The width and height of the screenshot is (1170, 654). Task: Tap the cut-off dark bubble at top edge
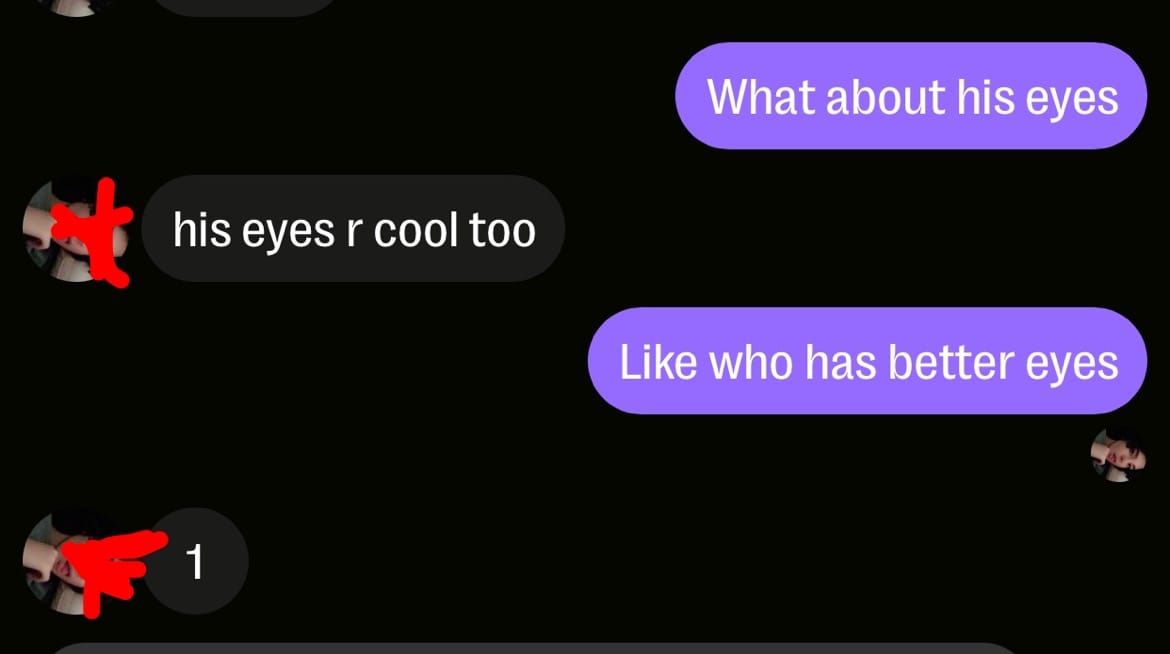coord(246,7)
